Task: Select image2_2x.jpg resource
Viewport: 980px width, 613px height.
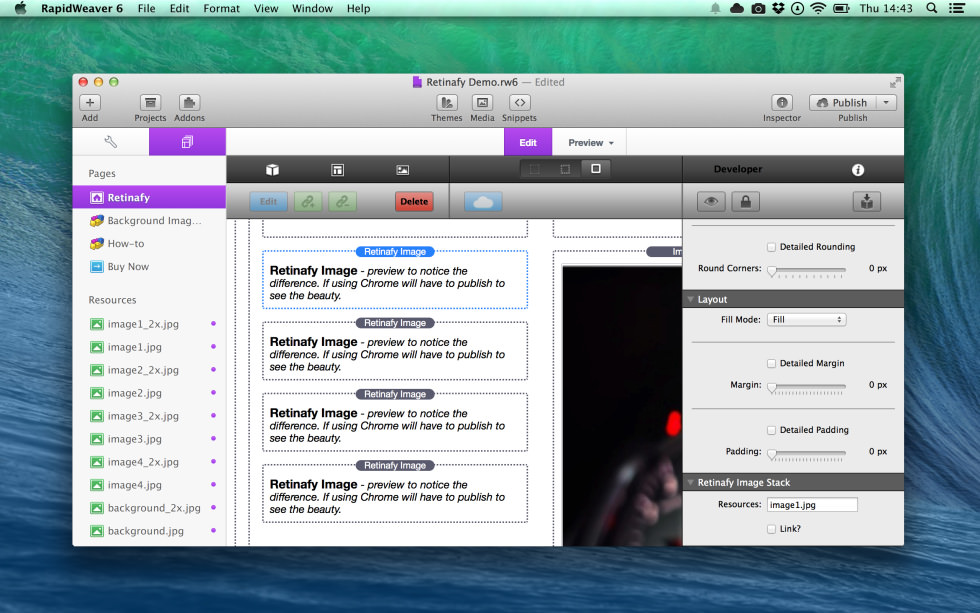Action: [x=149, y=370]
